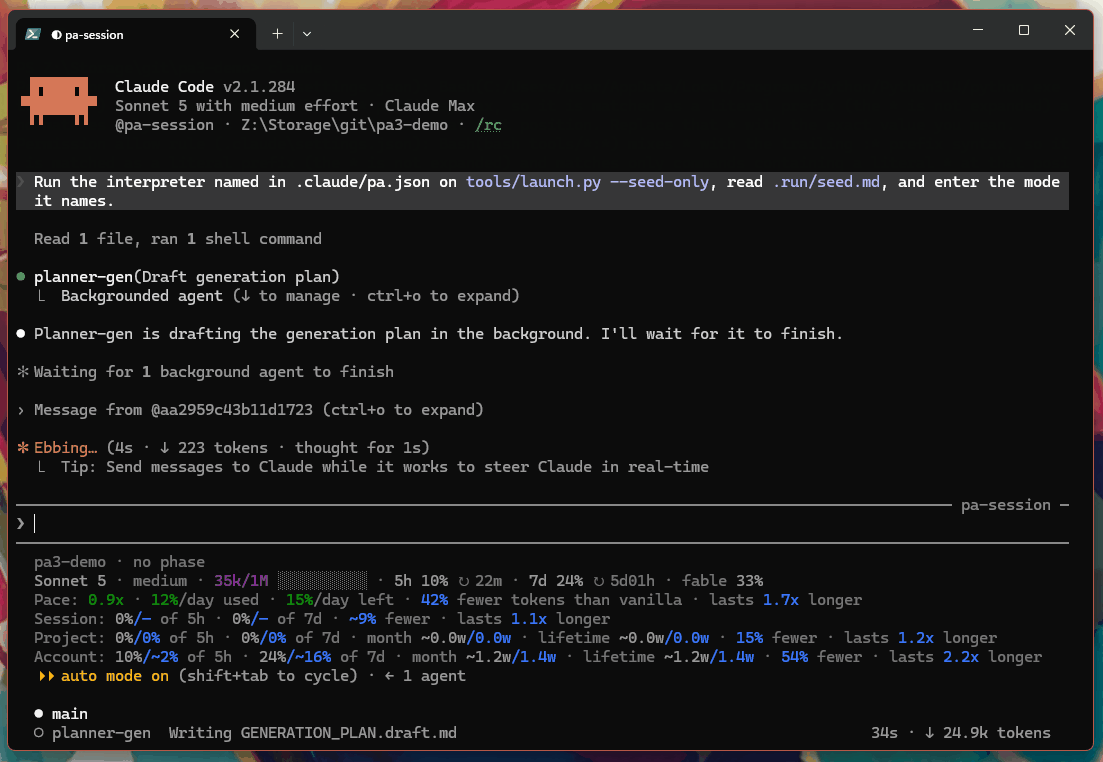
Task: Click the orange Ebbing spinner asterisk
Action: point(23,447)
